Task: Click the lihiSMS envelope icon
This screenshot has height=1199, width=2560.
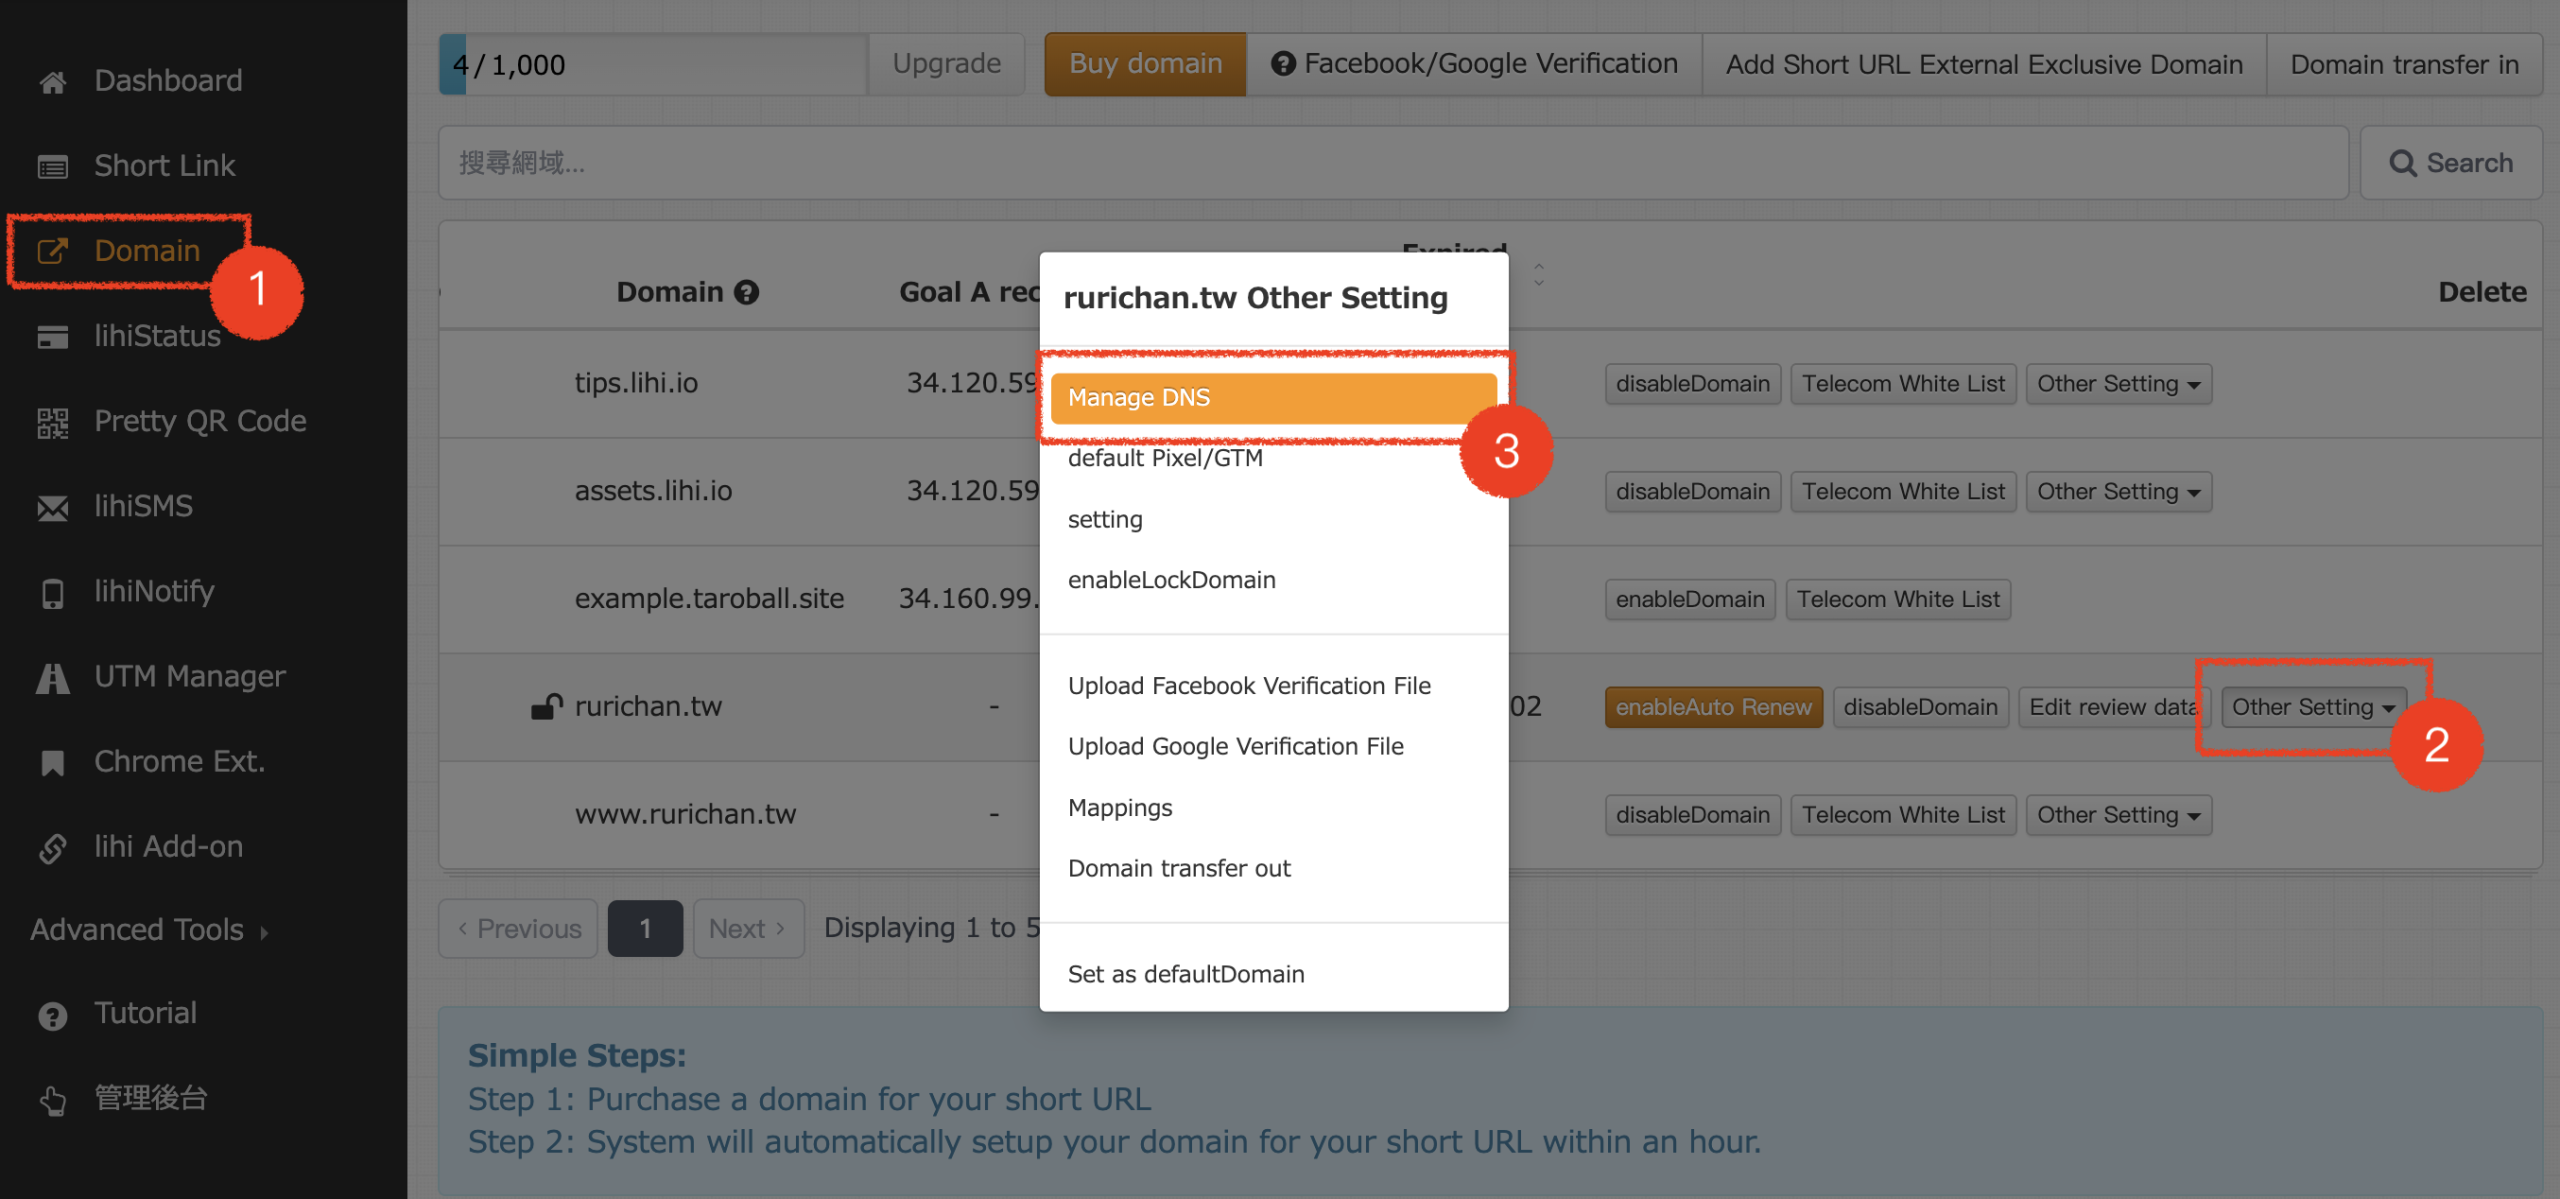Action: (x=53, y=507)
